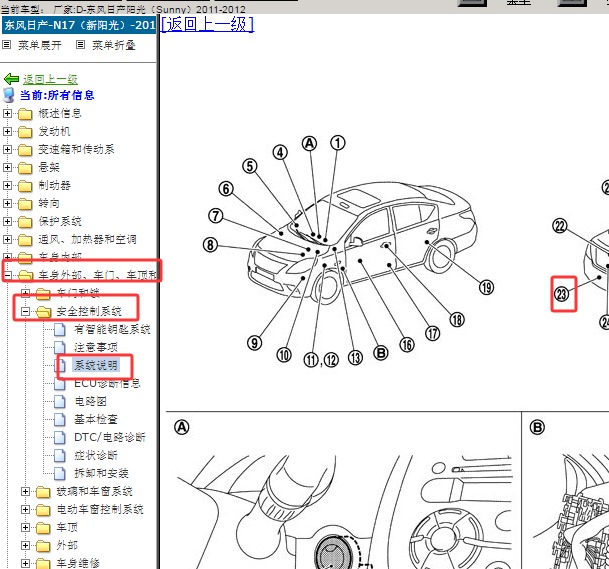Click the document icon for 基本检查

pos(59,419)
